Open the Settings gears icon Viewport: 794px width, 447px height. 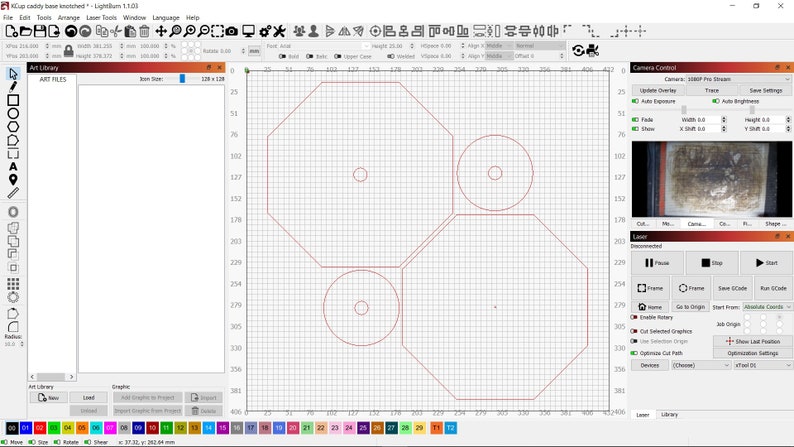[265, 31]
